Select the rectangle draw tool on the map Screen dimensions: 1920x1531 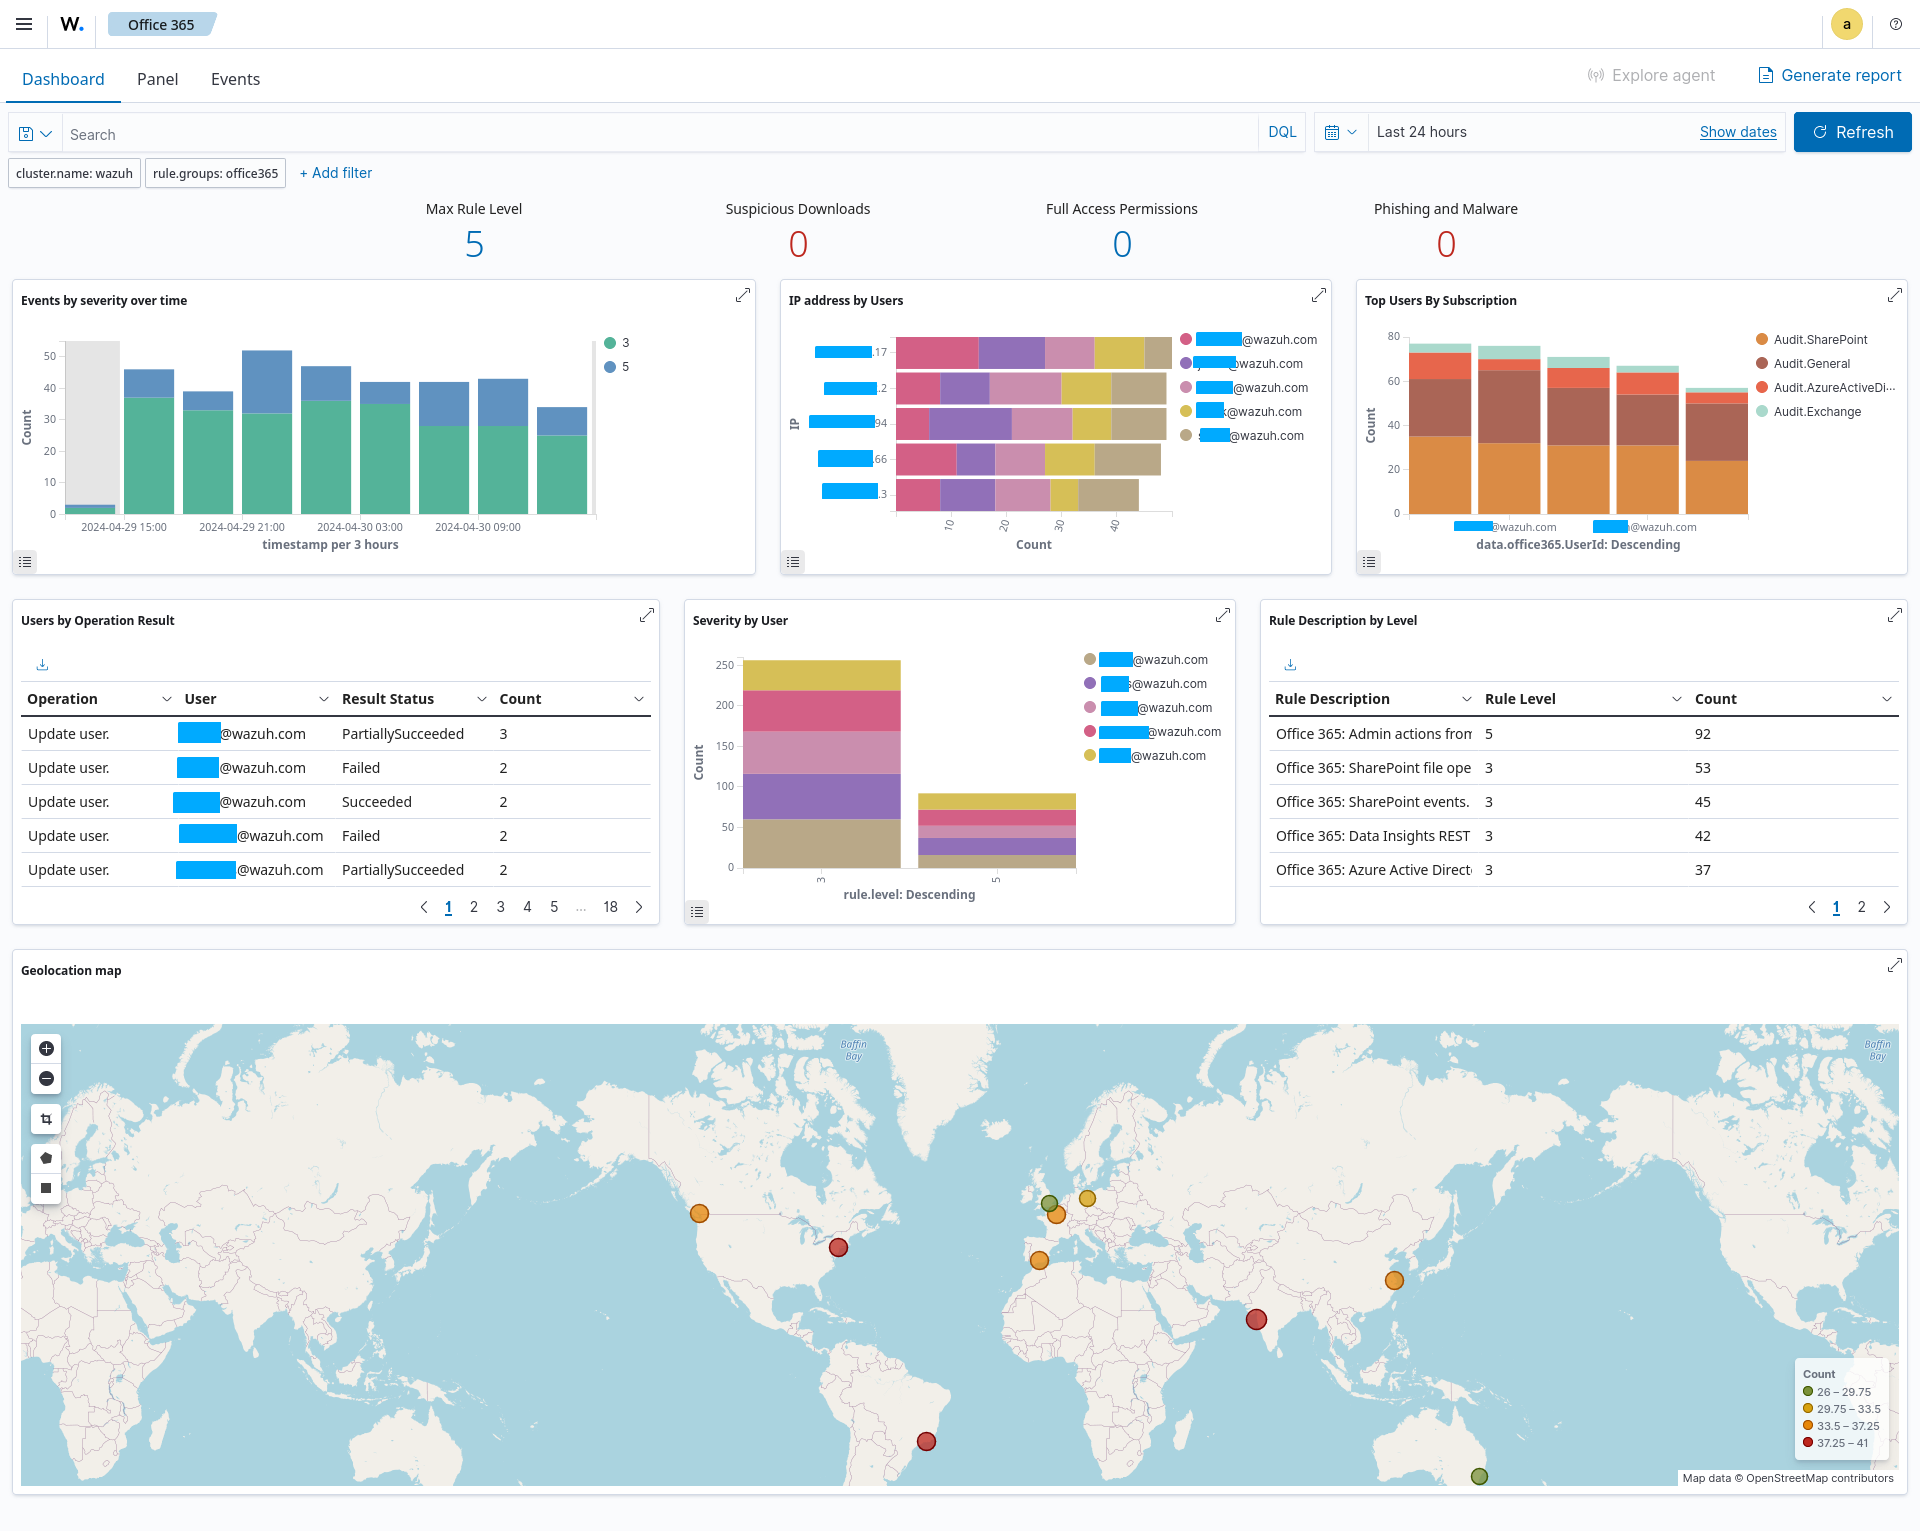click(x=46, y=1188)
